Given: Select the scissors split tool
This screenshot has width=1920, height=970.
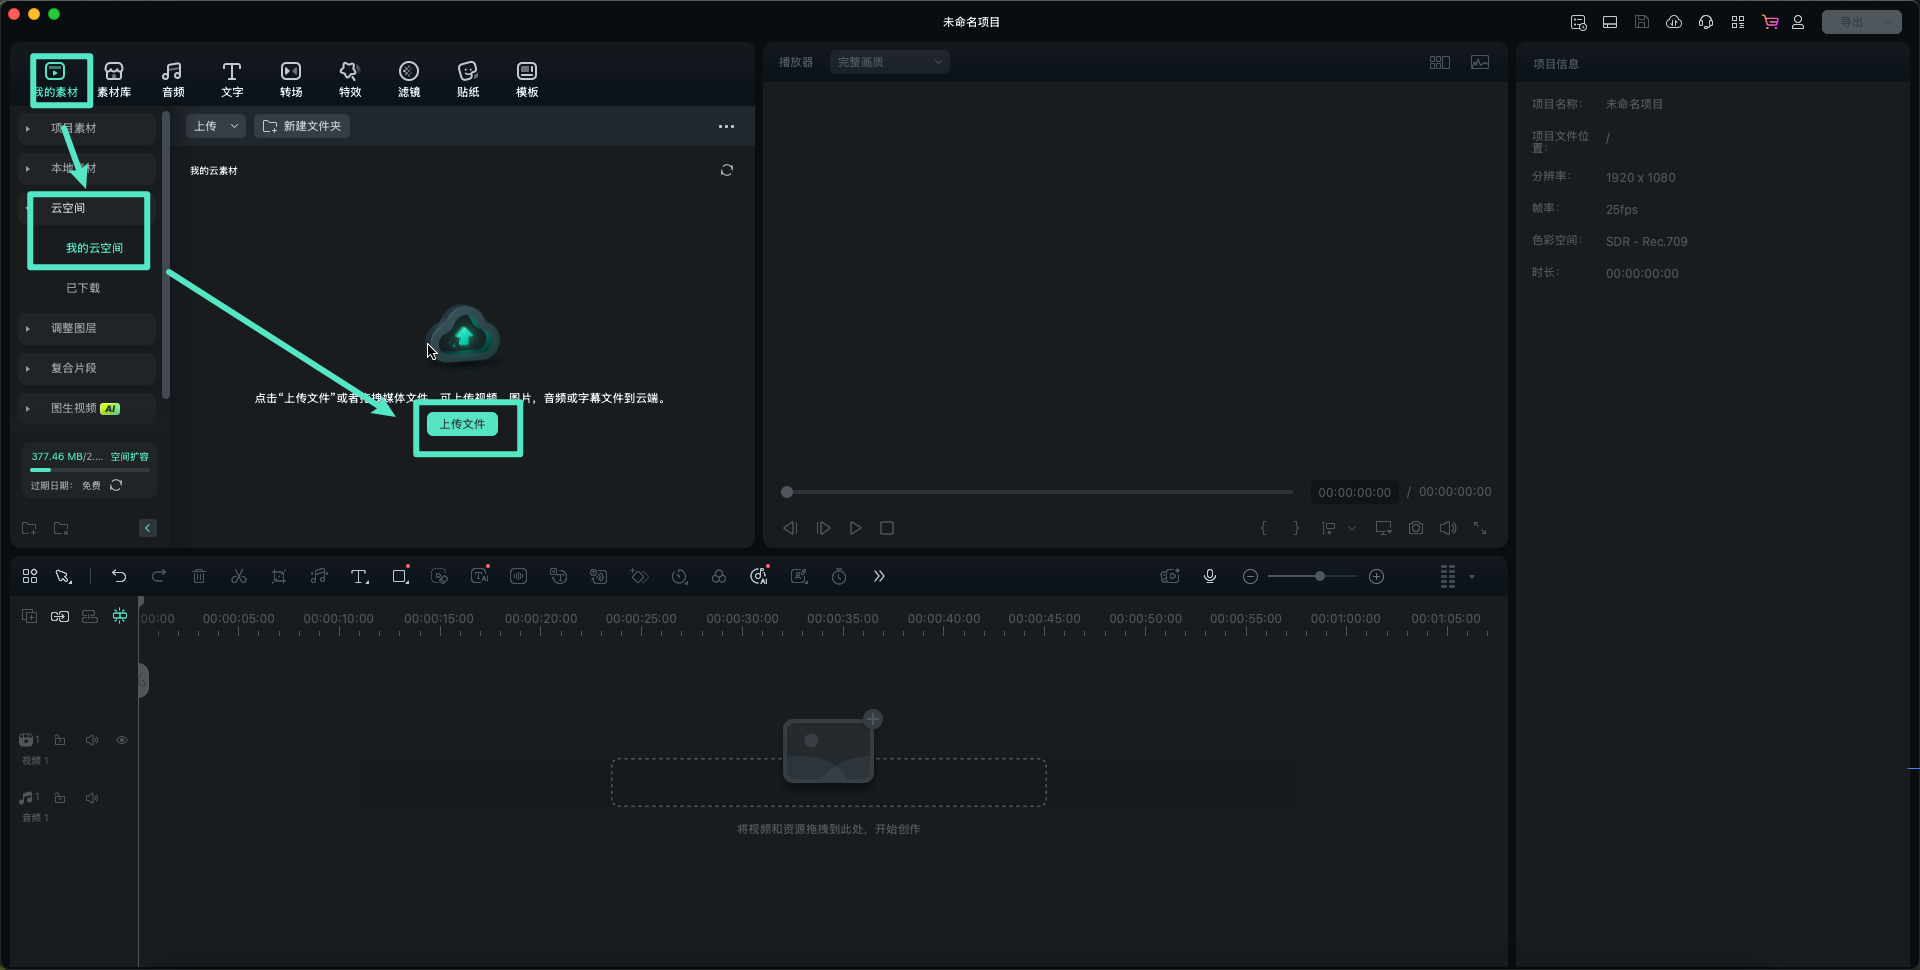Looking at the screenshot, I should tap(239, 576).
